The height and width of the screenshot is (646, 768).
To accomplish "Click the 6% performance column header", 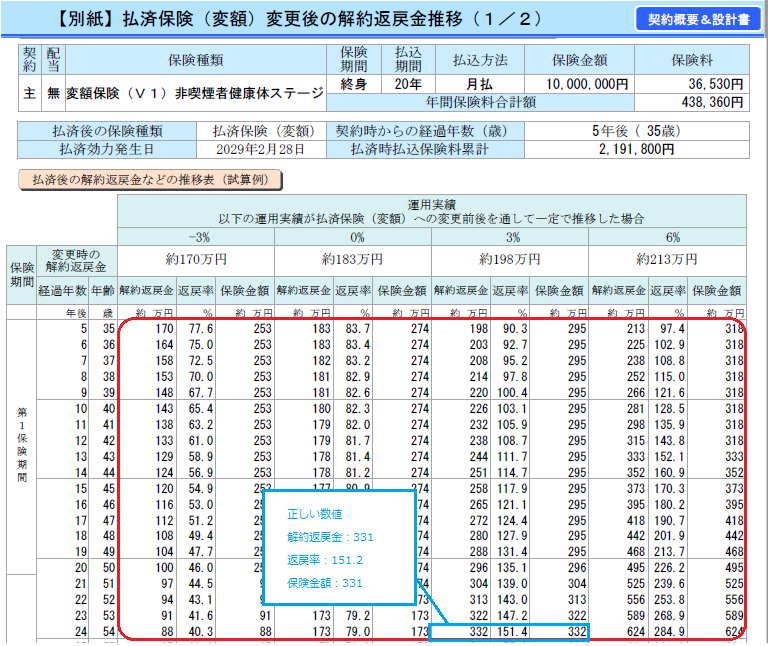I will 667,235.
